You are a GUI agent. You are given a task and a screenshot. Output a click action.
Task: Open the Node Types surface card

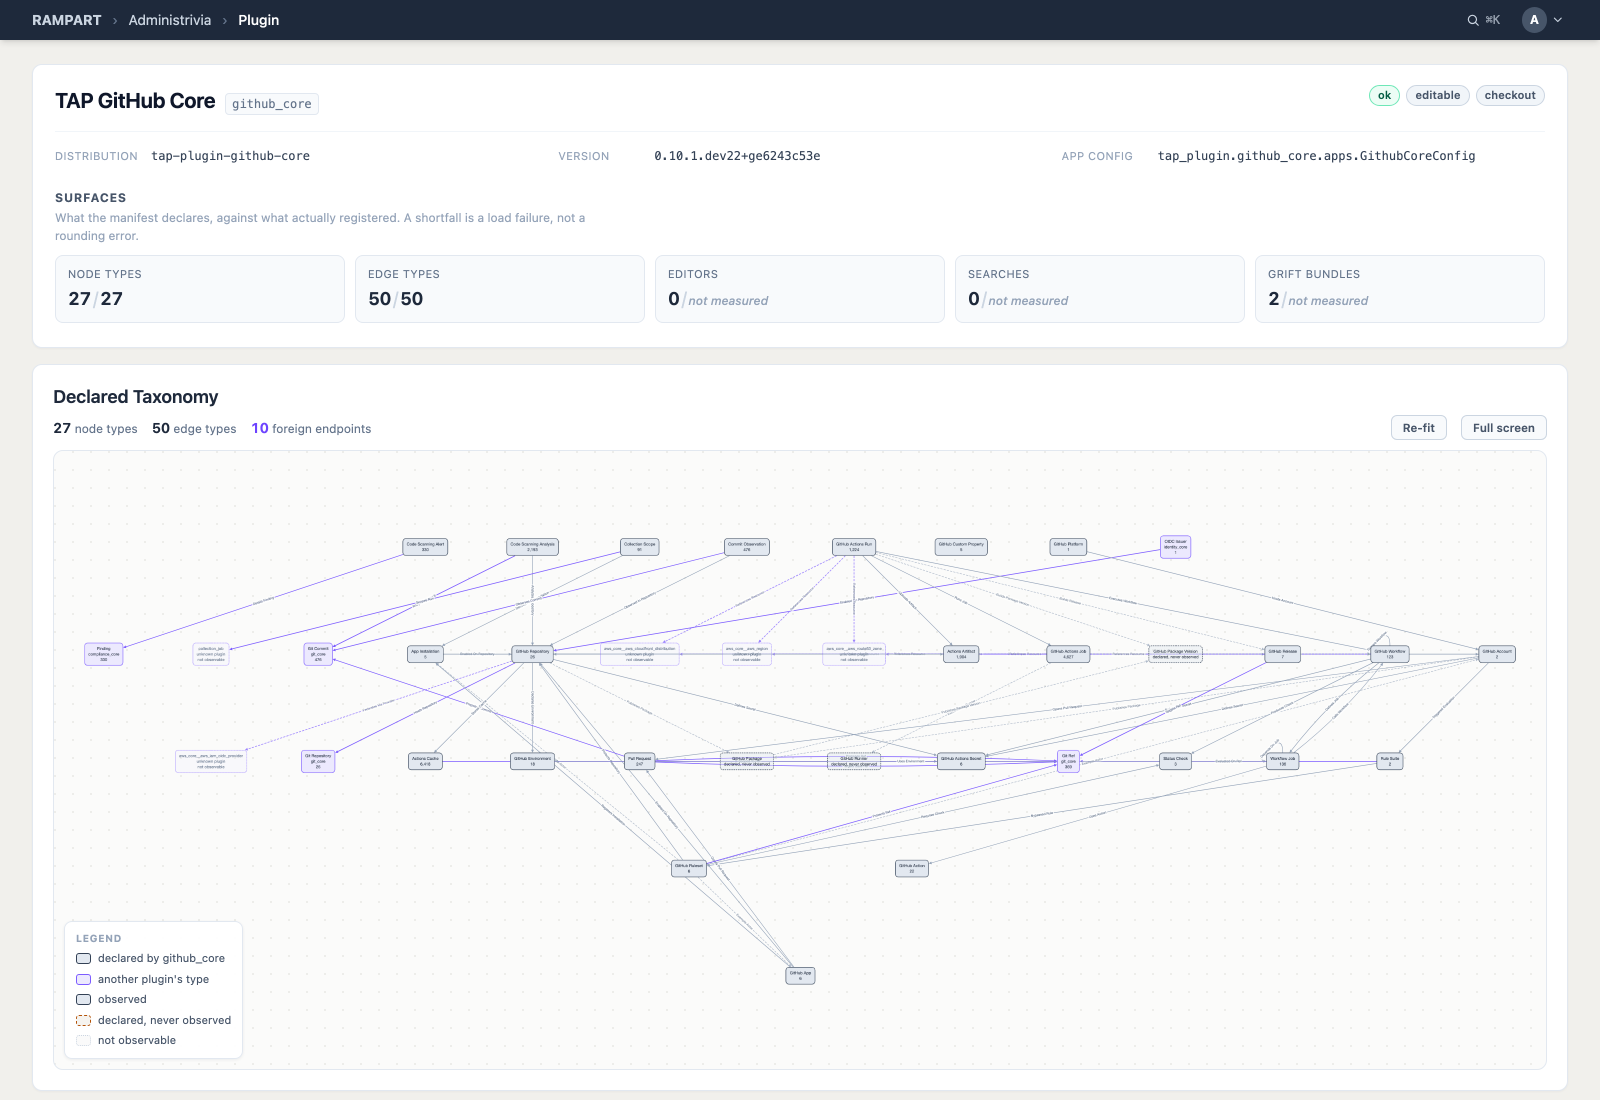[x=200, y=289]
